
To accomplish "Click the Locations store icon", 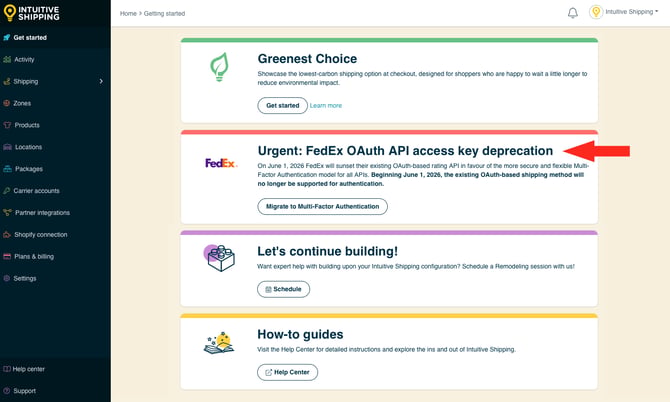I will pyautogui.click(x=7, y=147).
